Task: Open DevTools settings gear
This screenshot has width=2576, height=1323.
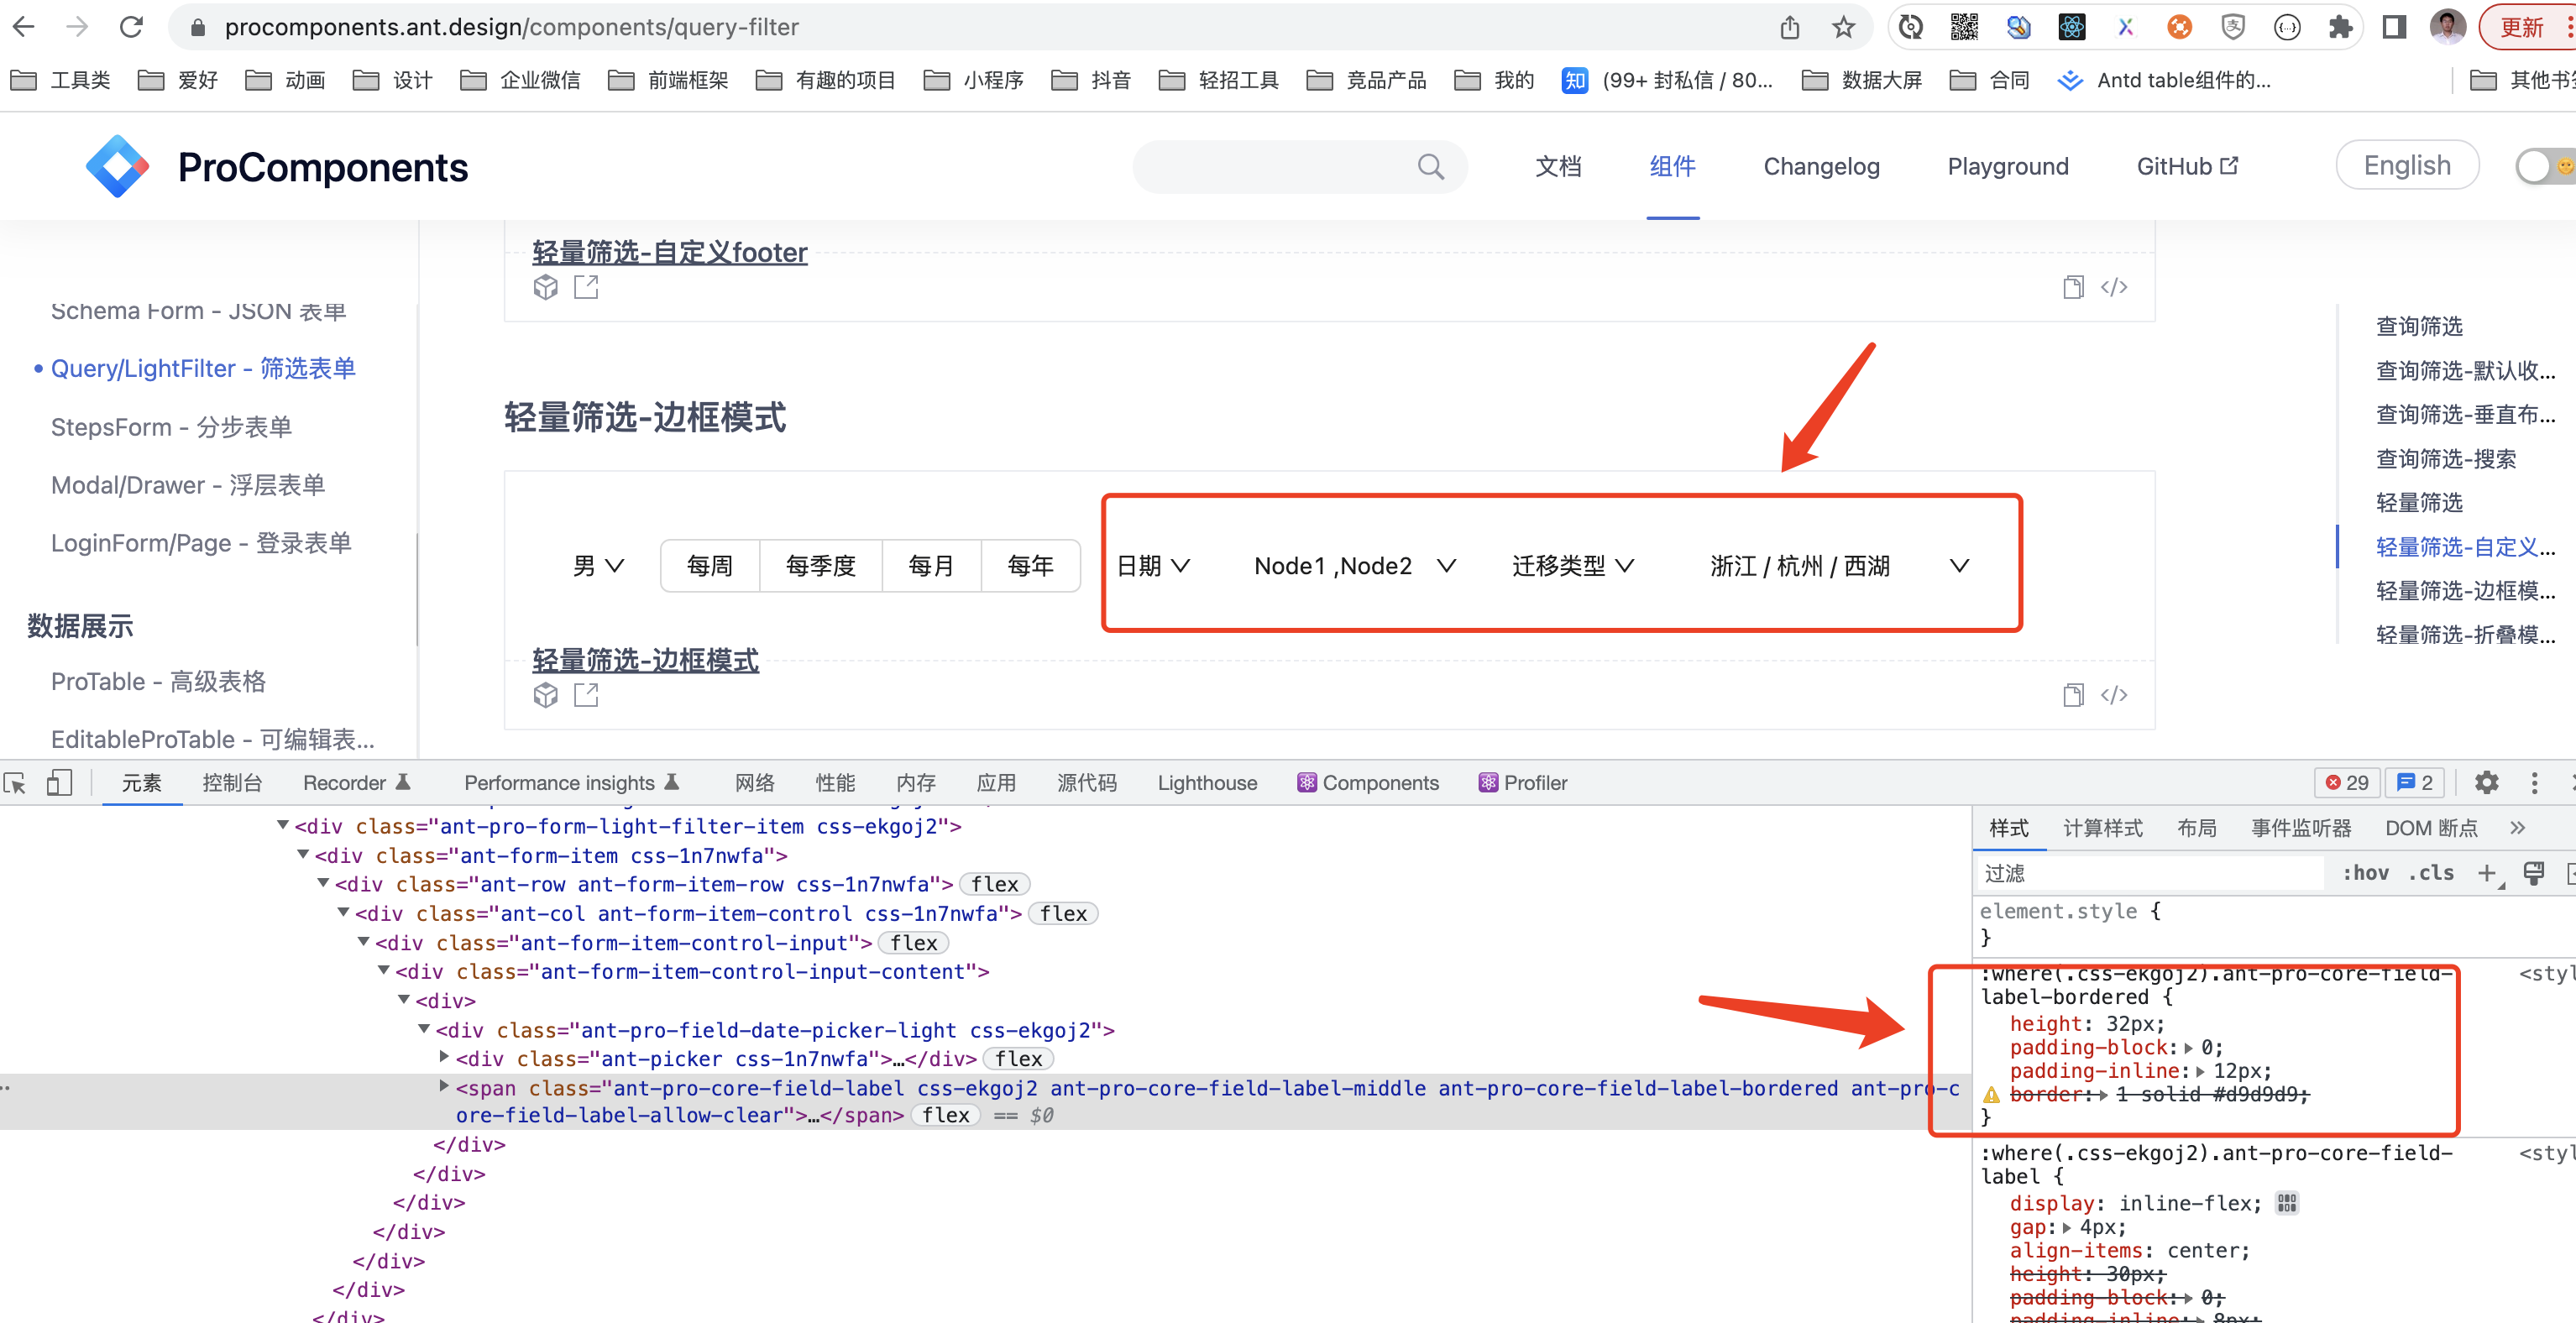Action: (x=2488, y=783)
